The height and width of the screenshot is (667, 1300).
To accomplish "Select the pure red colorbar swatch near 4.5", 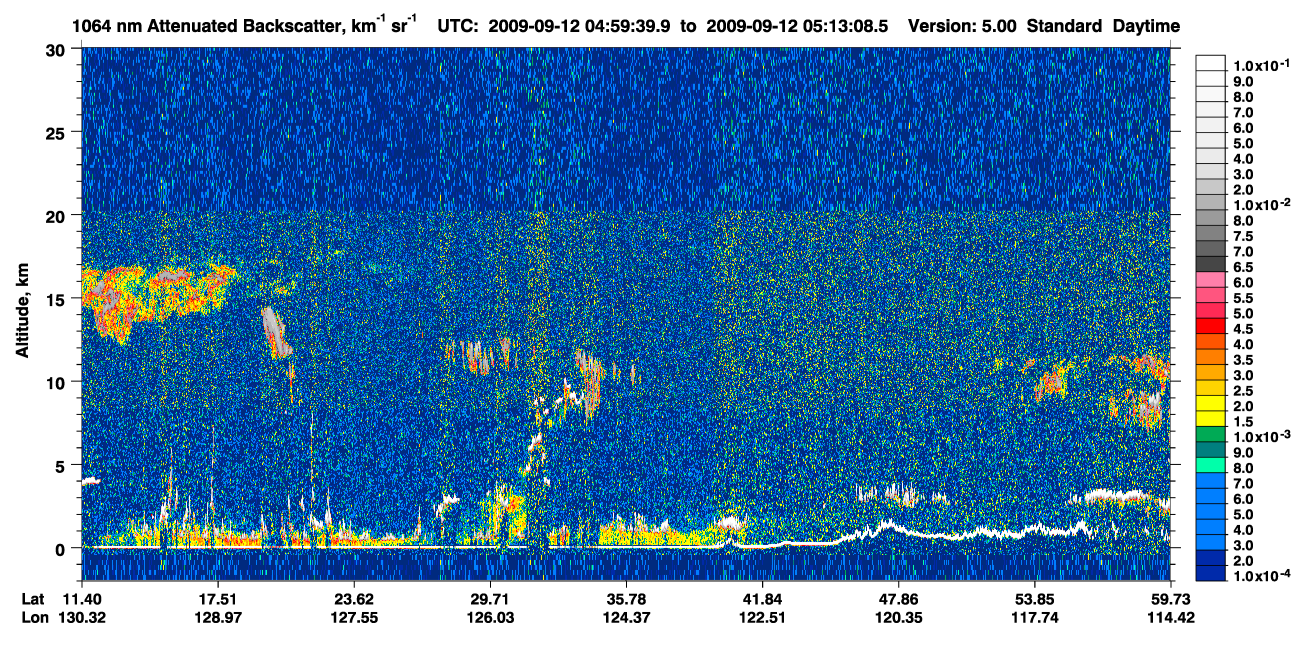I will (1211, 328).
